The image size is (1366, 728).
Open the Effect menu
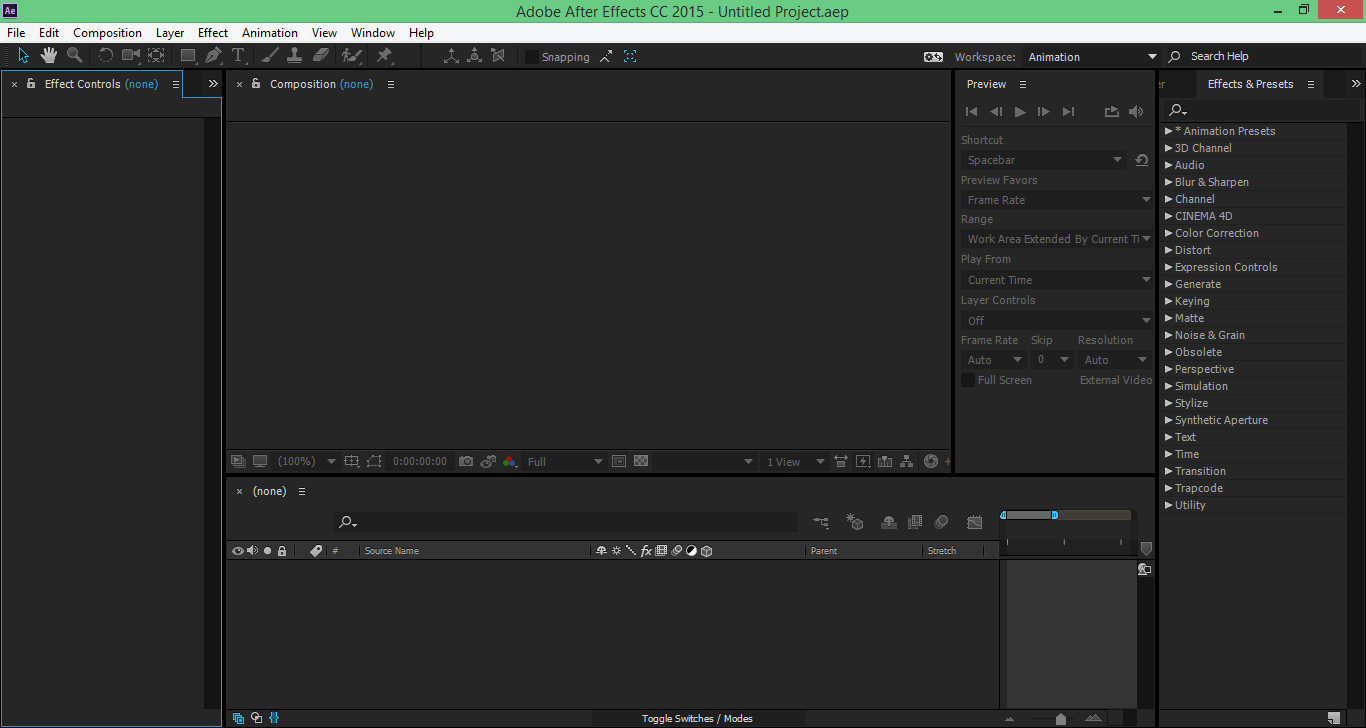click(x=213, y=33)
